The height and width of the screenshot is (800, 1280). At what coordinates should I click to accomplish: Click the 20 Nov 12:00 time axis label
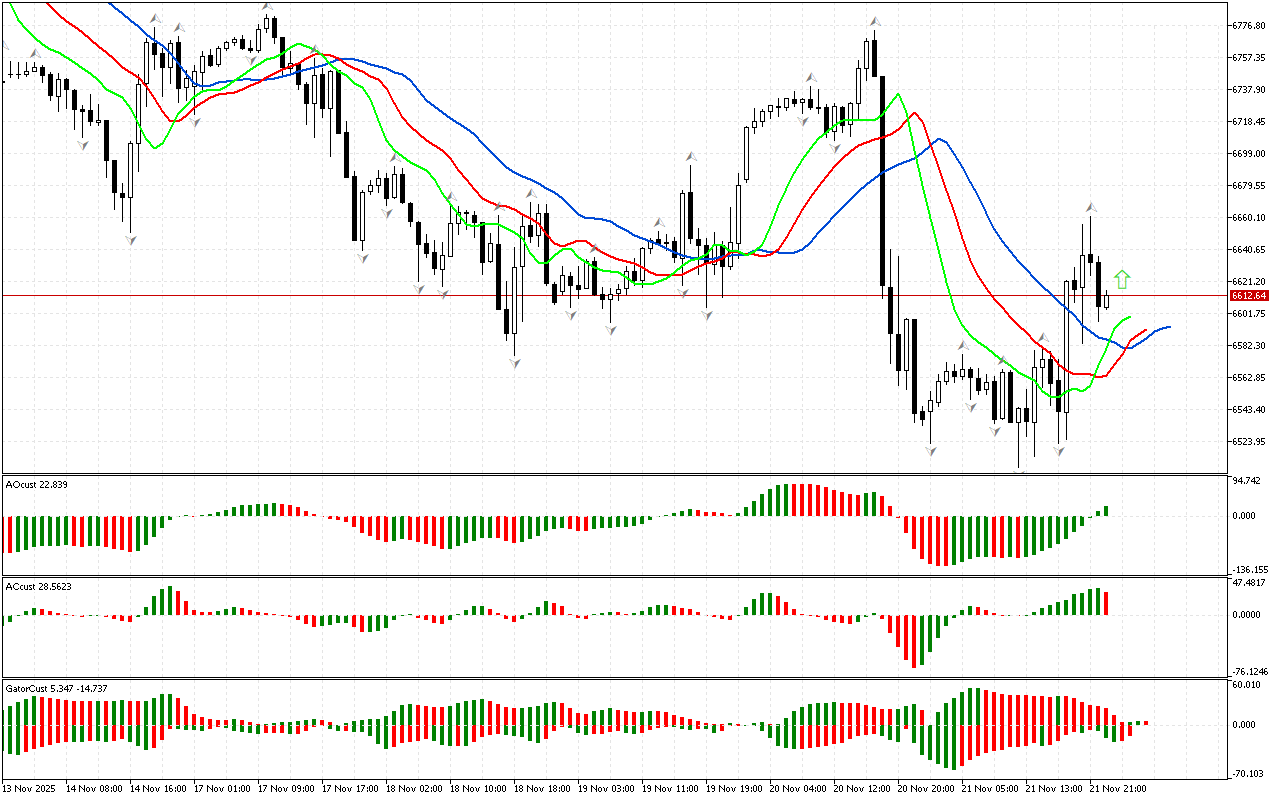(x=860, y=789)
